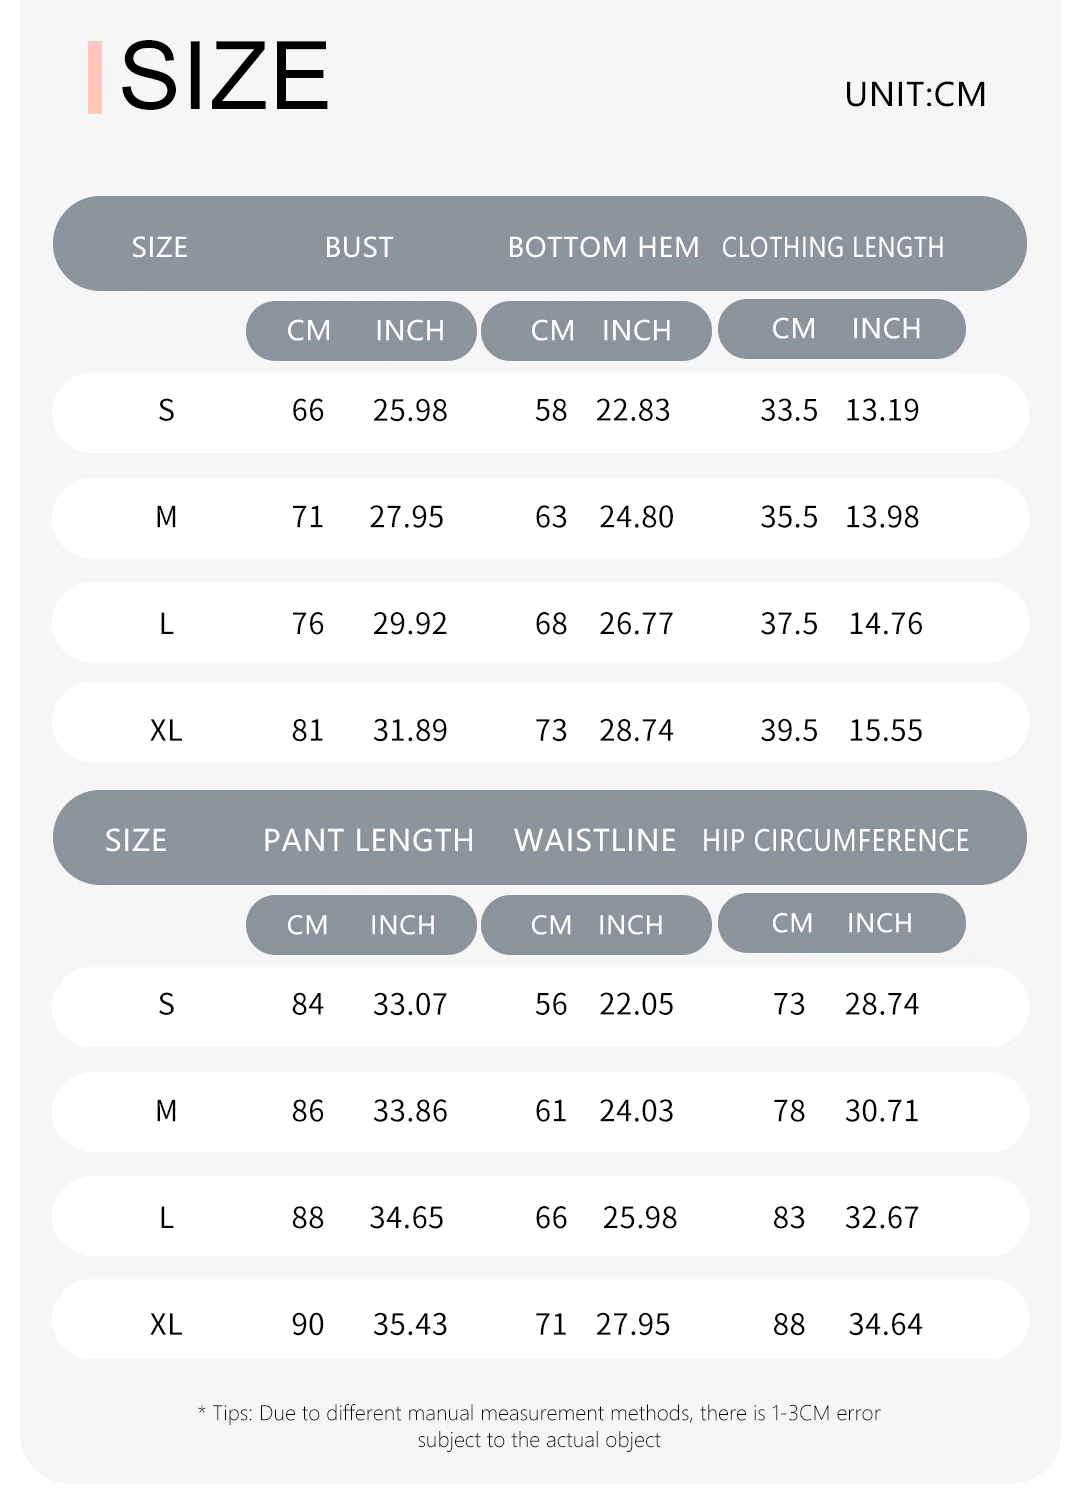Click the 32.67 hip circumference value
Image resolution: width=1080 pixels, height=1504 pixels.
(881, 1218)
